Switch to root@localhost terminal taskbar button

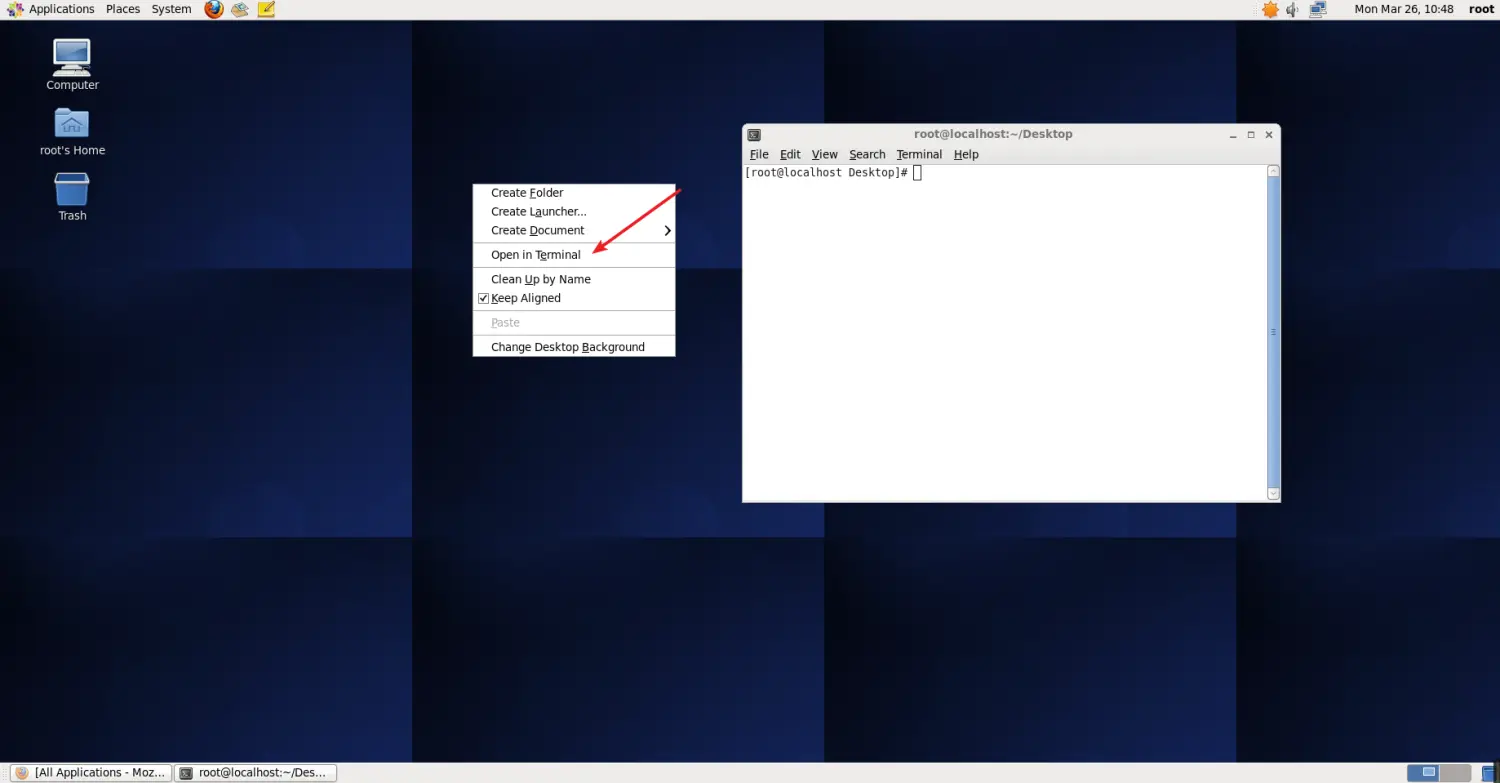coord(255,772)
